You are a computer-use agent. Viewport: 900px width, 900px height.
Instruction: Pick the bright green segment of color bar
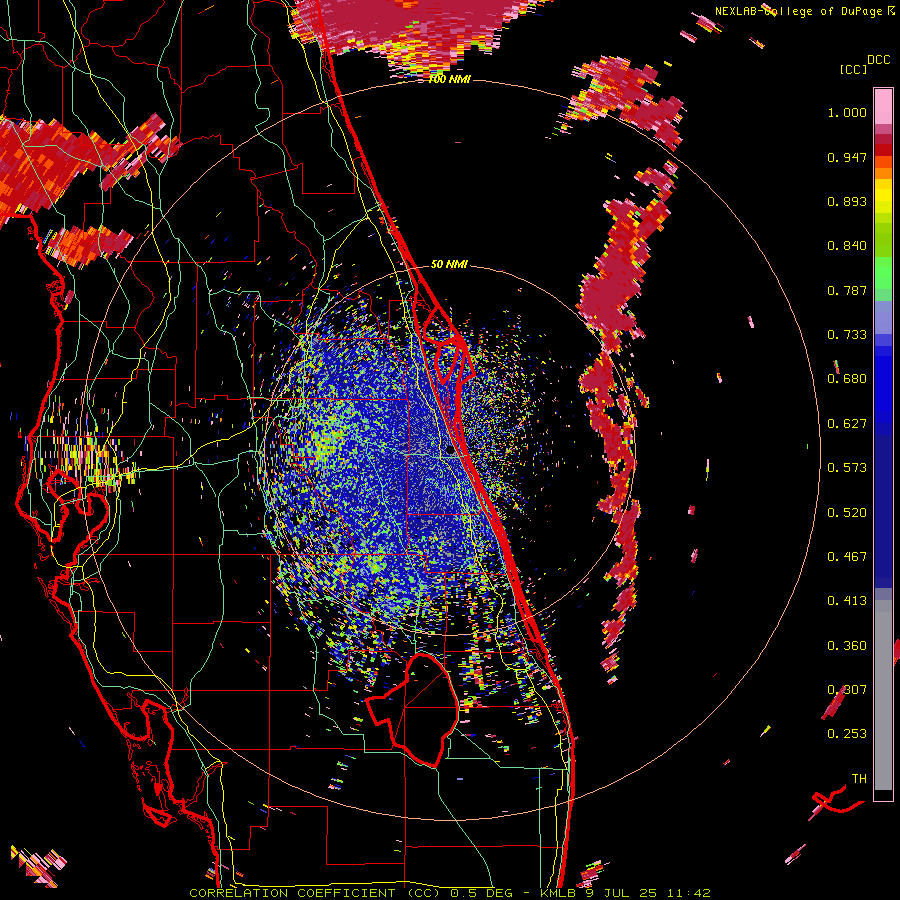coord(883,271)
